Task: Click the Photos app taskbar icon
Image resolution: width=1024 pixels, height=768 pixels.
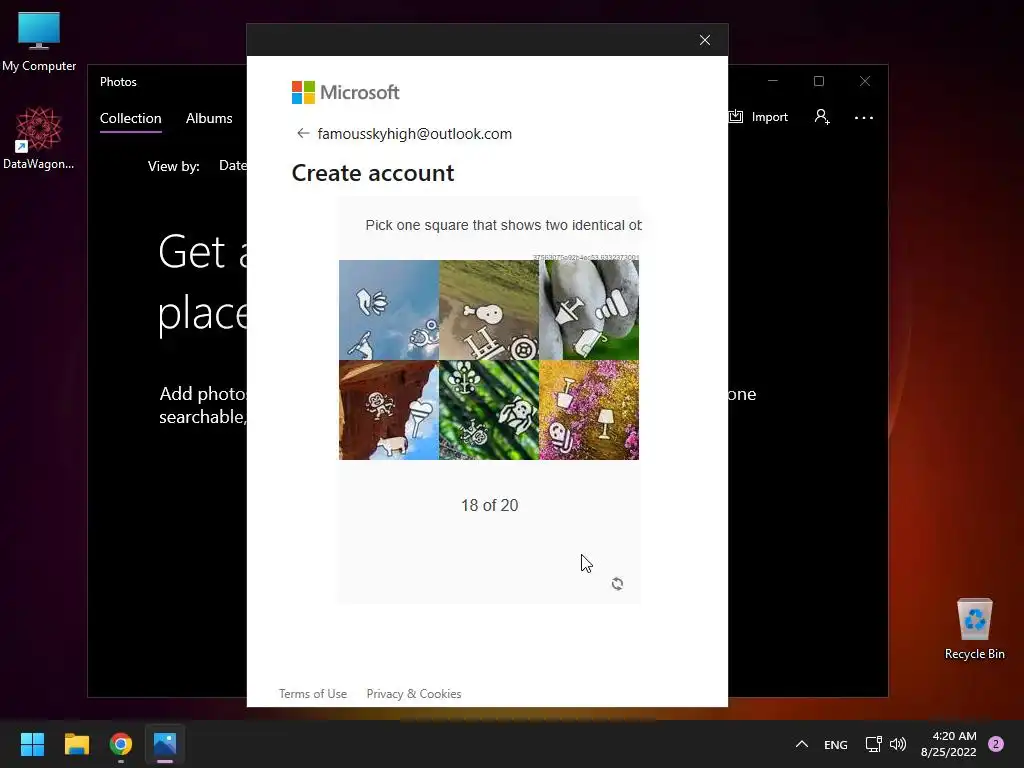Action: [x=165, y=744]
